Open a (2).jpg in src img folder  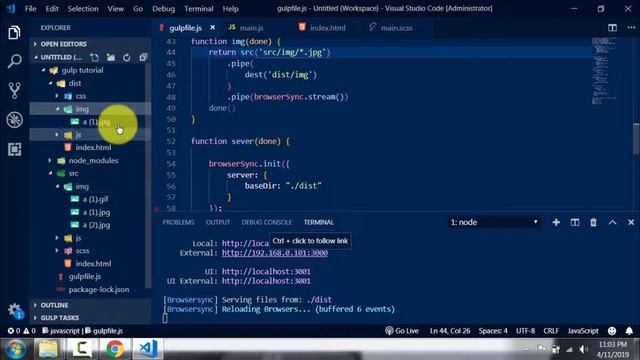pos(96,225)
